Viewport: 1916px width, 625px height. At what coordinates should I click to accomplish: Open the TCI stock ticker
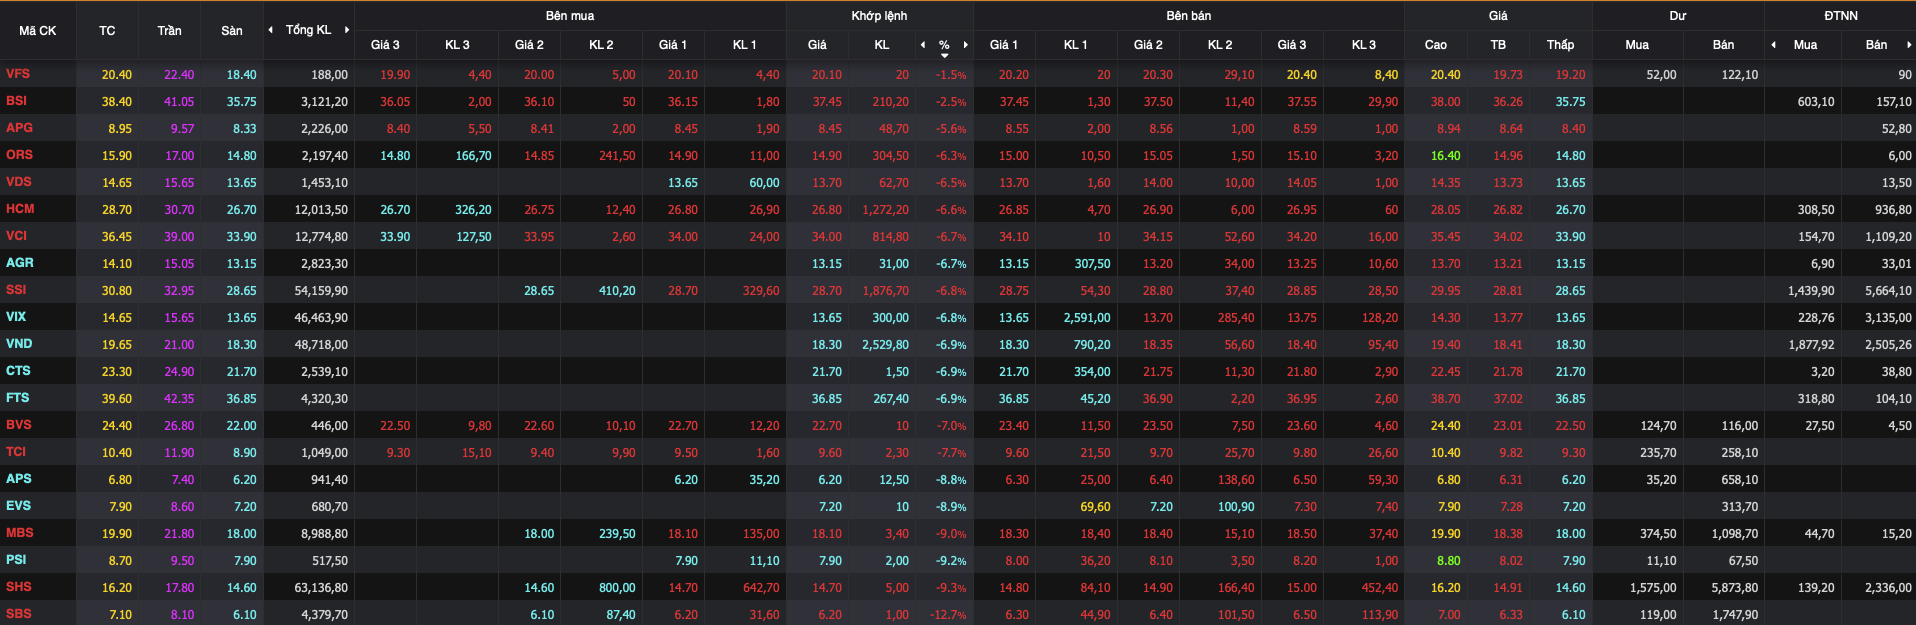tap(16, 452)
